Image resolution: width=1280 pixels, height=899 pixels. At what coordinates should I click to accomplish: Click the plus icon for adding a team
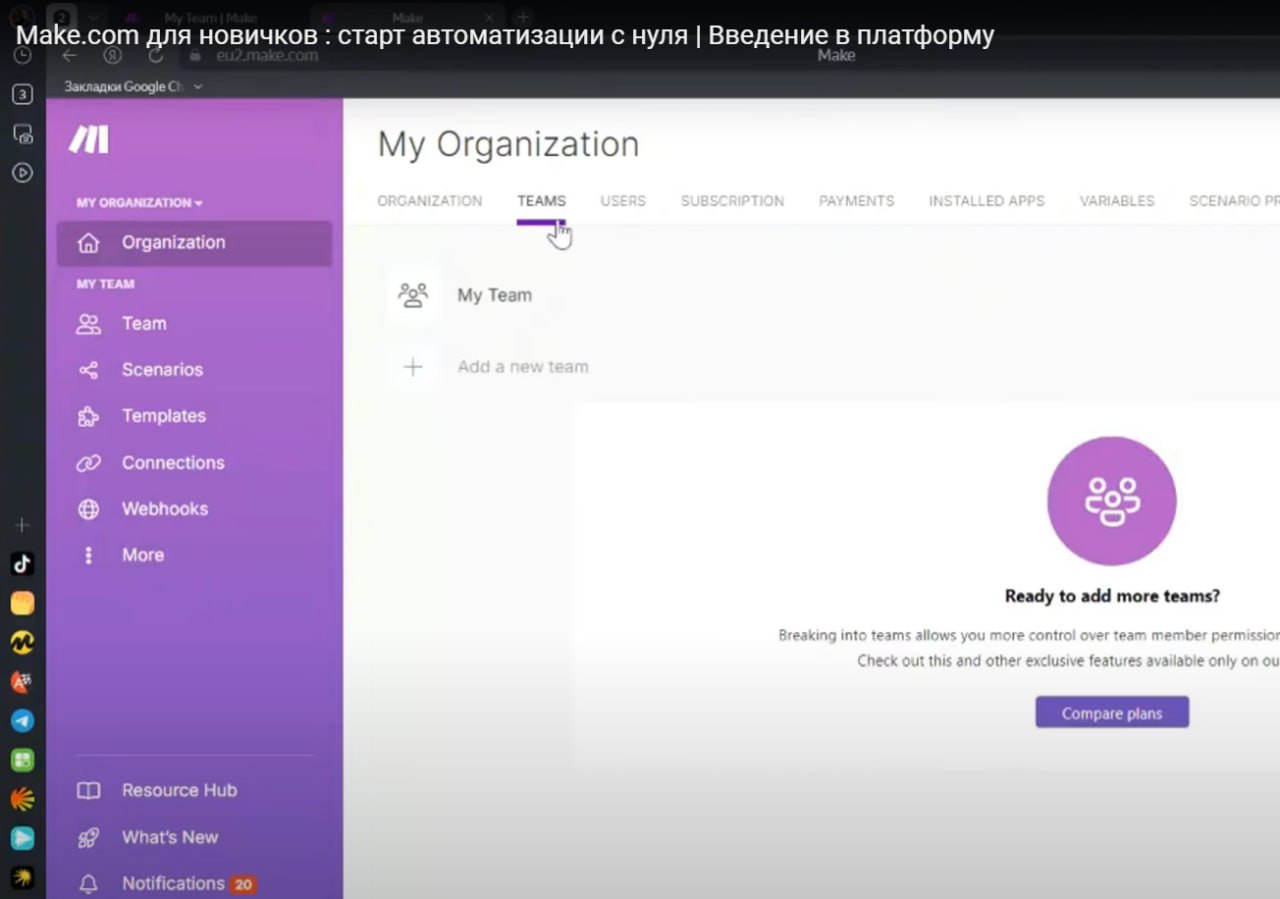[x=413, y=367]
